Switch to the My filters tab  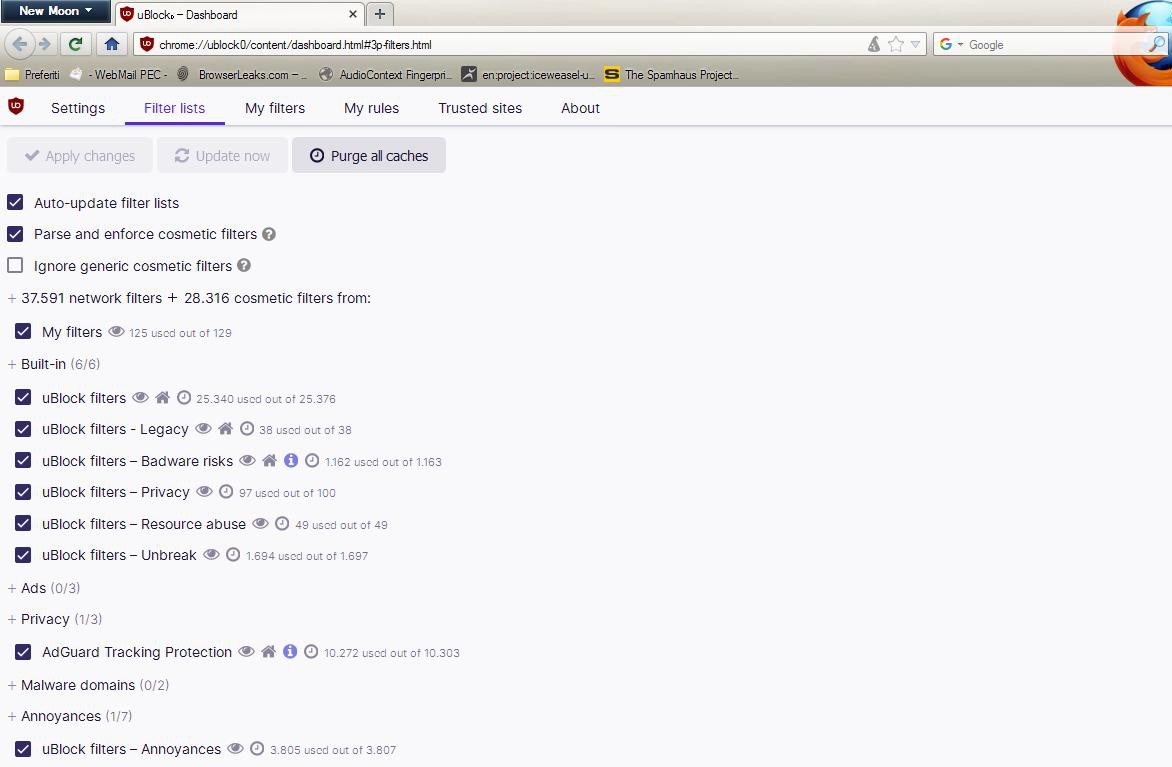(275, 108)
